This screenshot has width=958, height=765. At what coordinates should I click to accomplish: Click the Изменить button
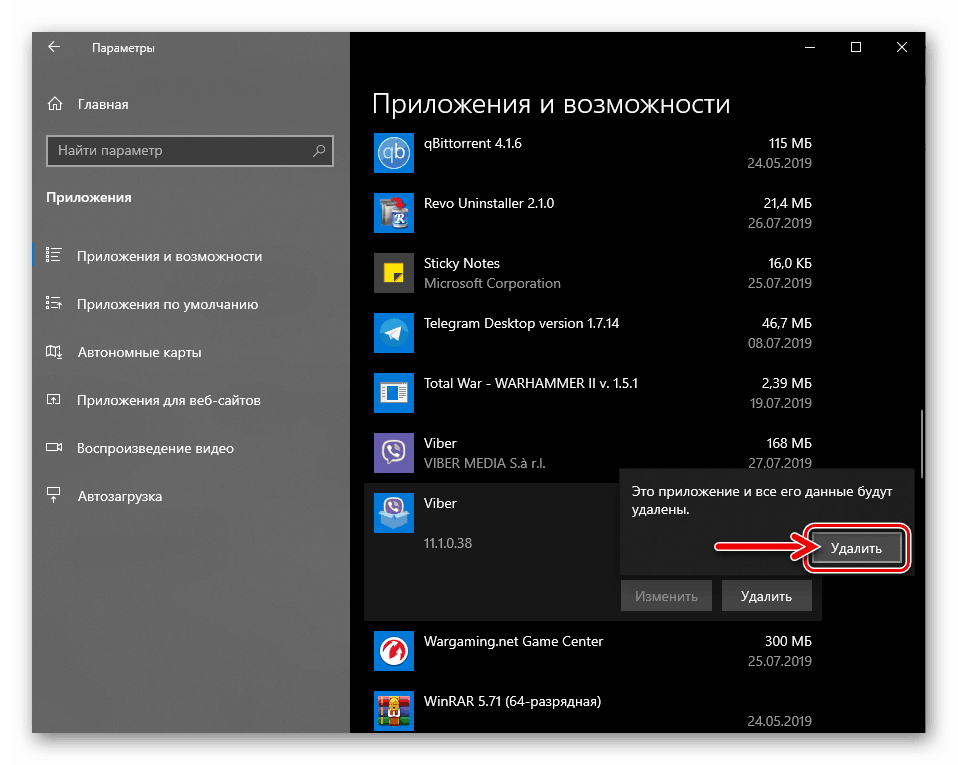pos(666,596)
